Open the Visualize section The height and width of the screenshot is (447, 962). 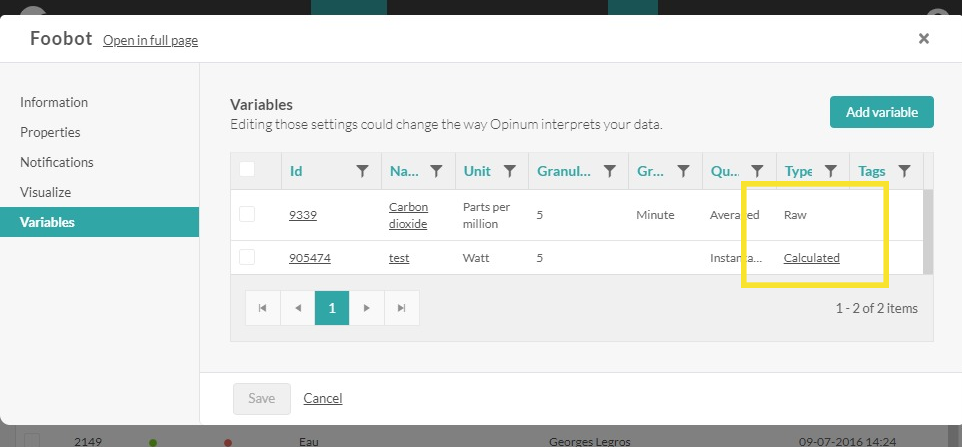(x=46, y=192)
